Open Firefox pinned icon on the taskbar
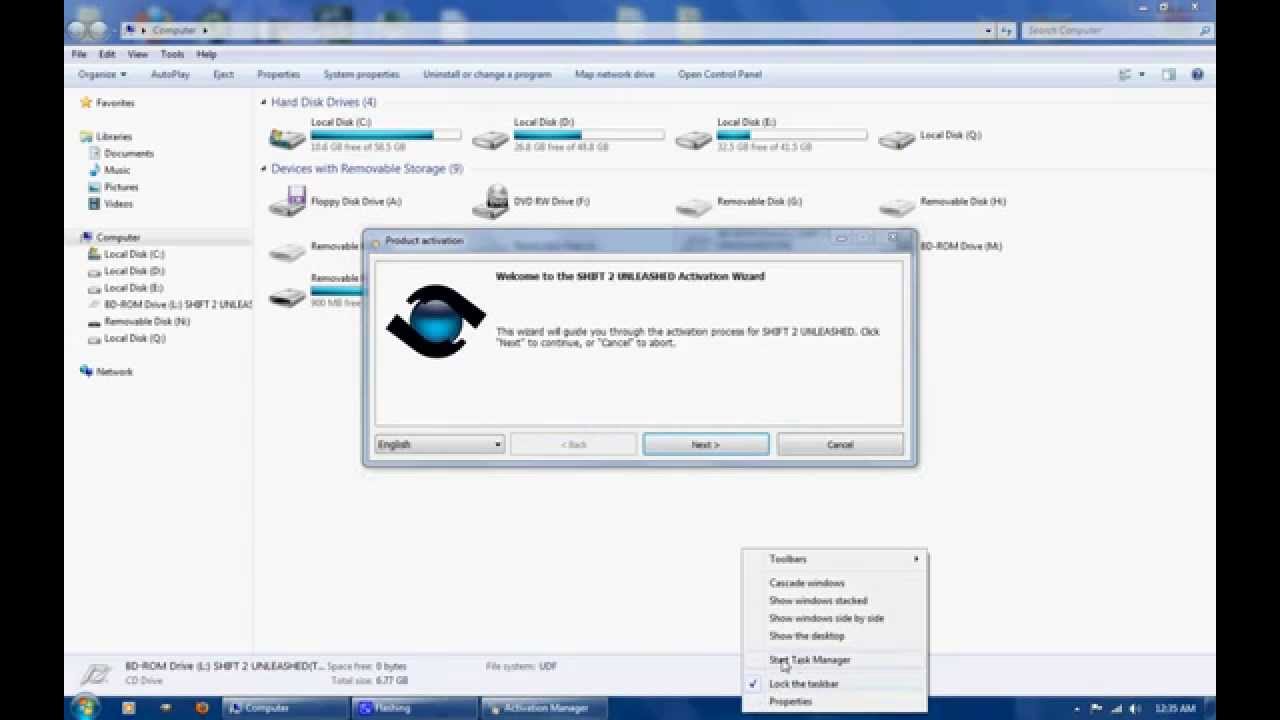This screenshot has height=720, width=1280. click(x=202, y=707)
